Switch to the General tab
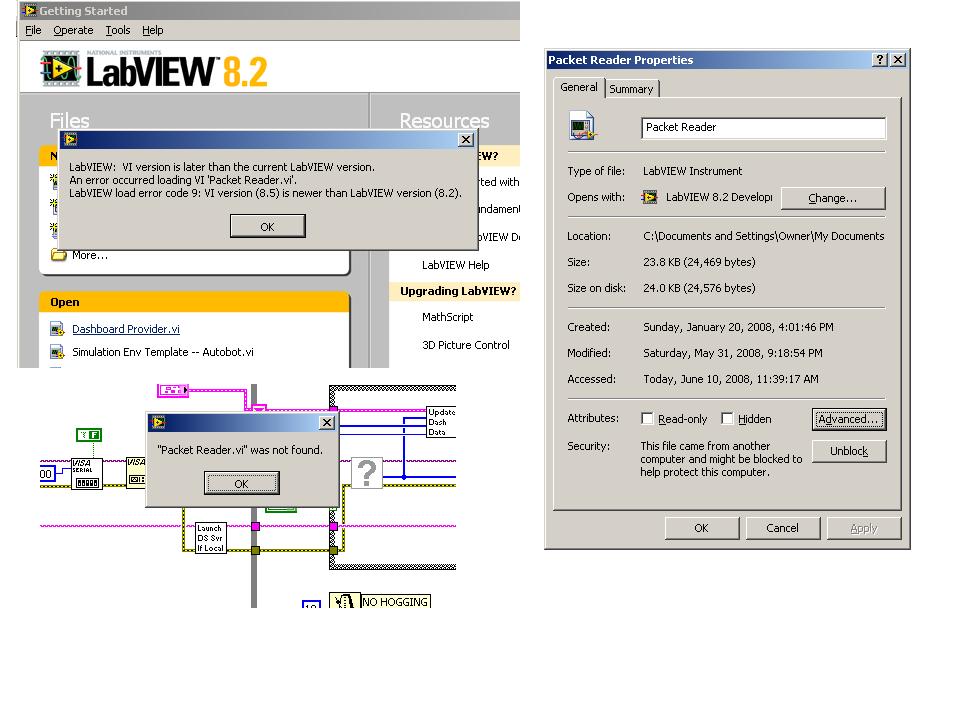The height and width of the screenshot is (719, 959). [x=579, y=87]
